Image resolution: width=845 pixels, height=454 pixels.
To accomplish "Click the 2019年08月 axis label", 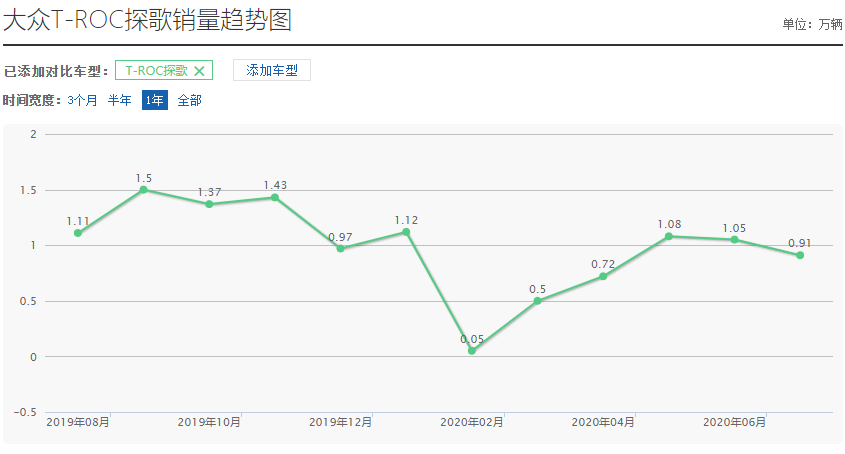I will (x=78, y=422).
